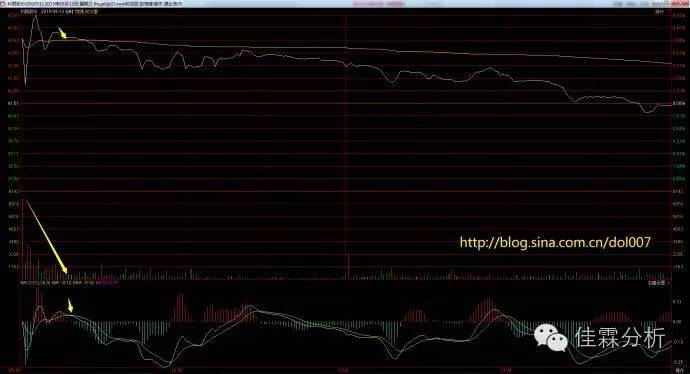Click the pink centered text in title bar
The image size is (690, 374).
click(x=378, y=4)
